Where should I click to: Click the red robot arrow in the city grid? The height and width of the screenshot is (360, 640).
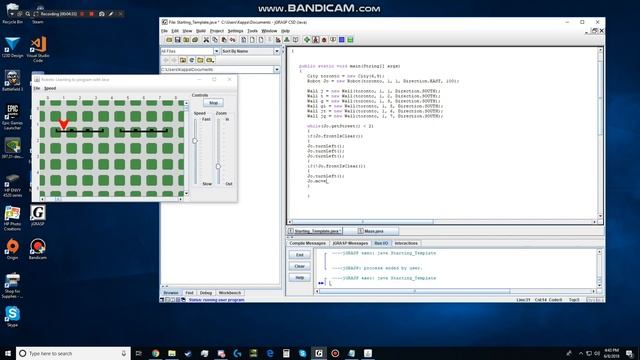63,124
